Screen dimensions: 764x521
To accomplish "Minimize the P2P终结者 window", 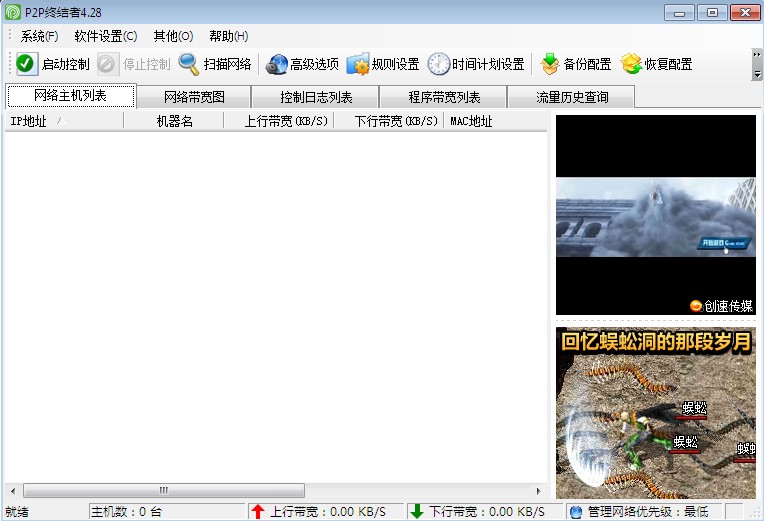I will click(680, 12).
